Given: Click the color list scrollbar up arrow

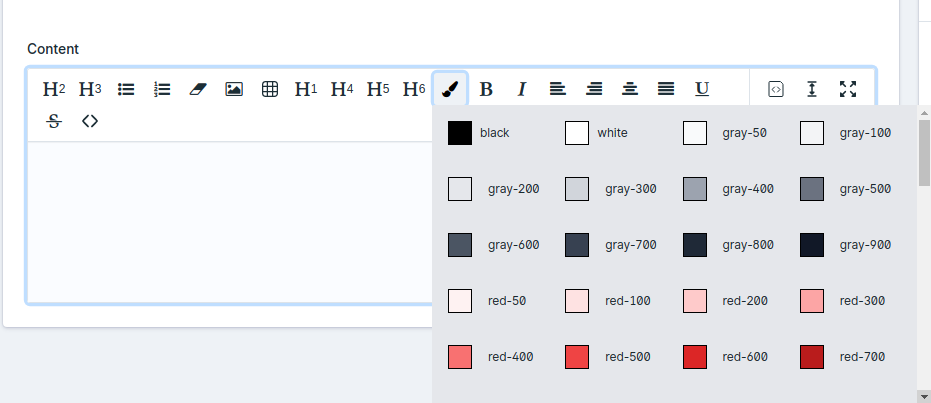Looking at the screenshot, I should click(x=924, y=112).
